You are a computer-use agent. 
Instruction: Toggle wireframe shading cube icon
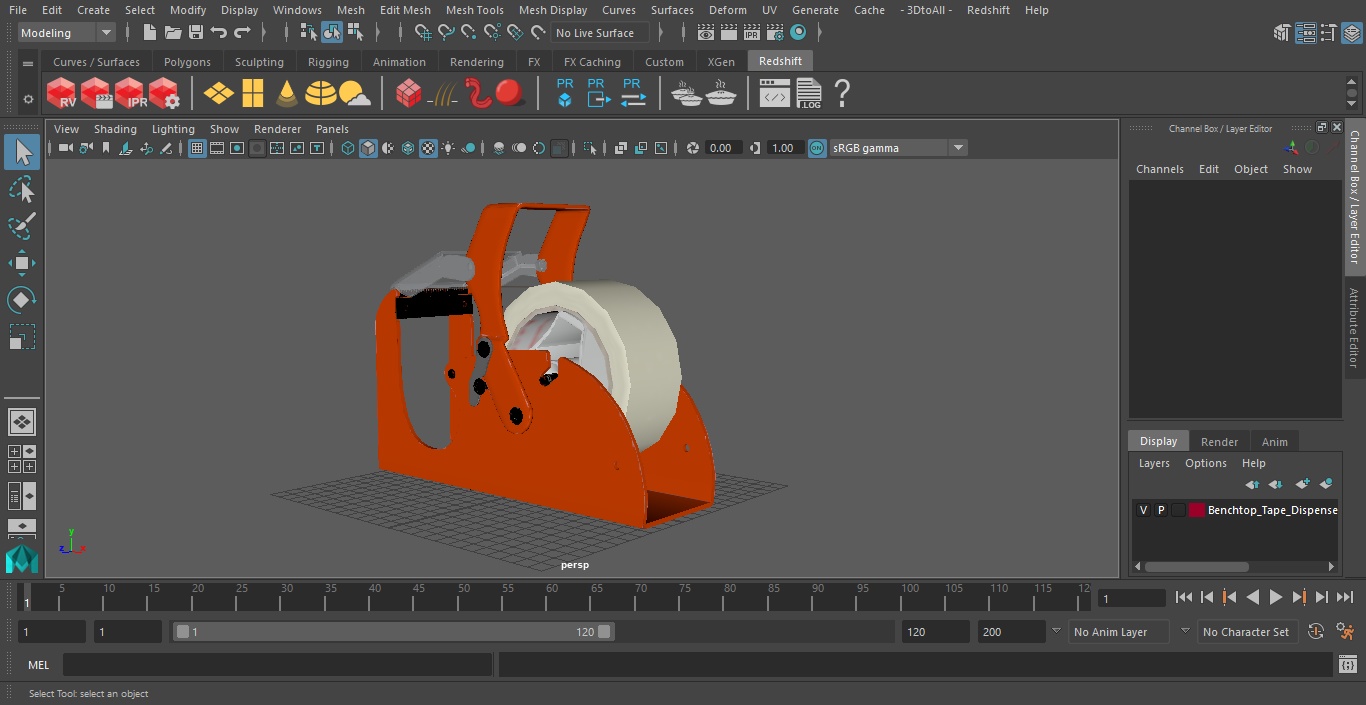pyautogui.click(x=348, y=148)
